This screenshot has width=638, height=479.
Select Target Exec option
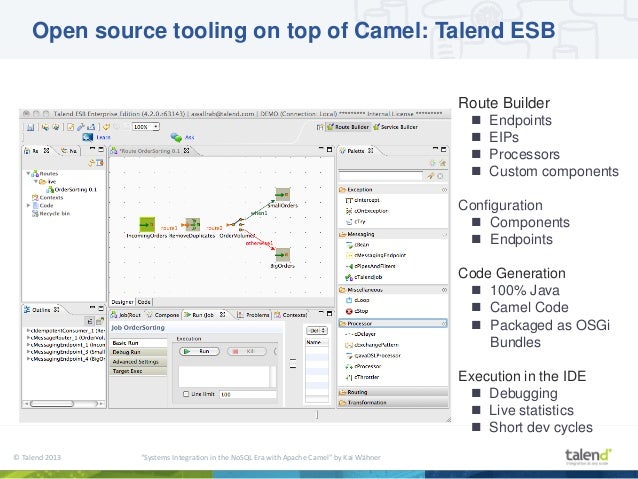138,371
